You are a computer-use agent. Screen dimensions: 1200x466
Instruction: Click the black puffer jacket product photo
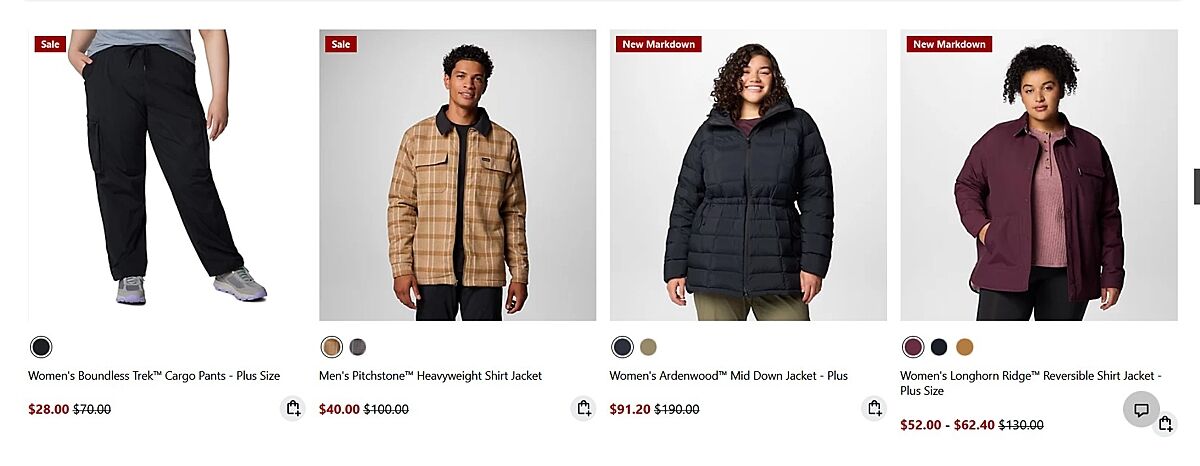coord(748,175)
